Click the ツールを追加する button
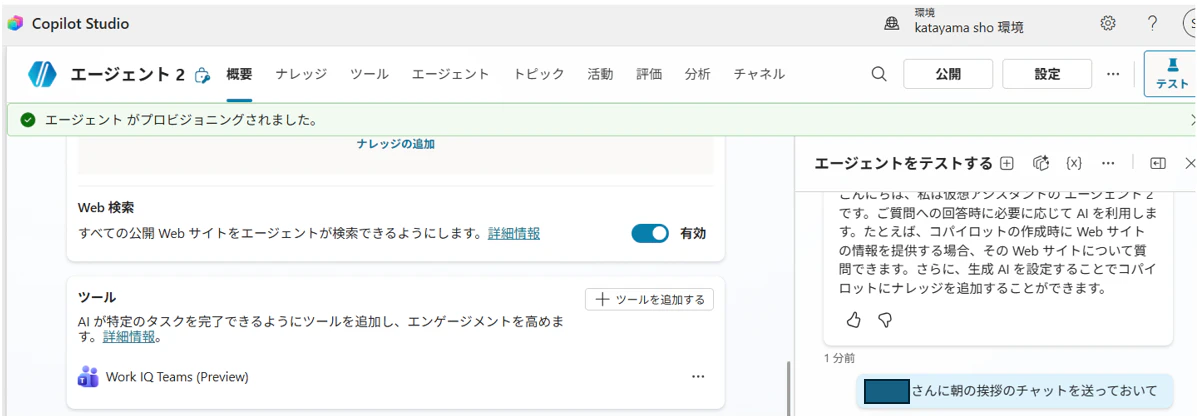Viewport: 1199px width, 418px height. point(649,300)
